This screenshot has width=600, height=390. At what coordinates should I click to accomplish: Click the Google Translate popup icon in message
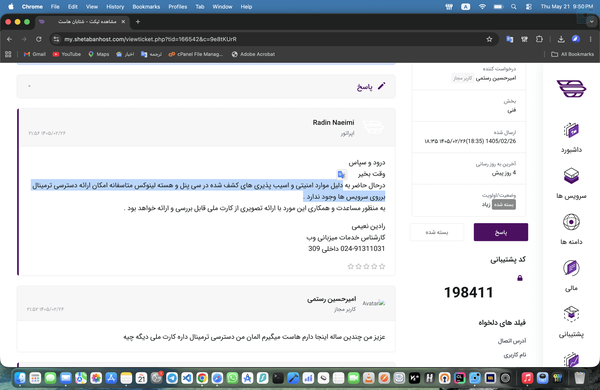[x=341, y=175]
